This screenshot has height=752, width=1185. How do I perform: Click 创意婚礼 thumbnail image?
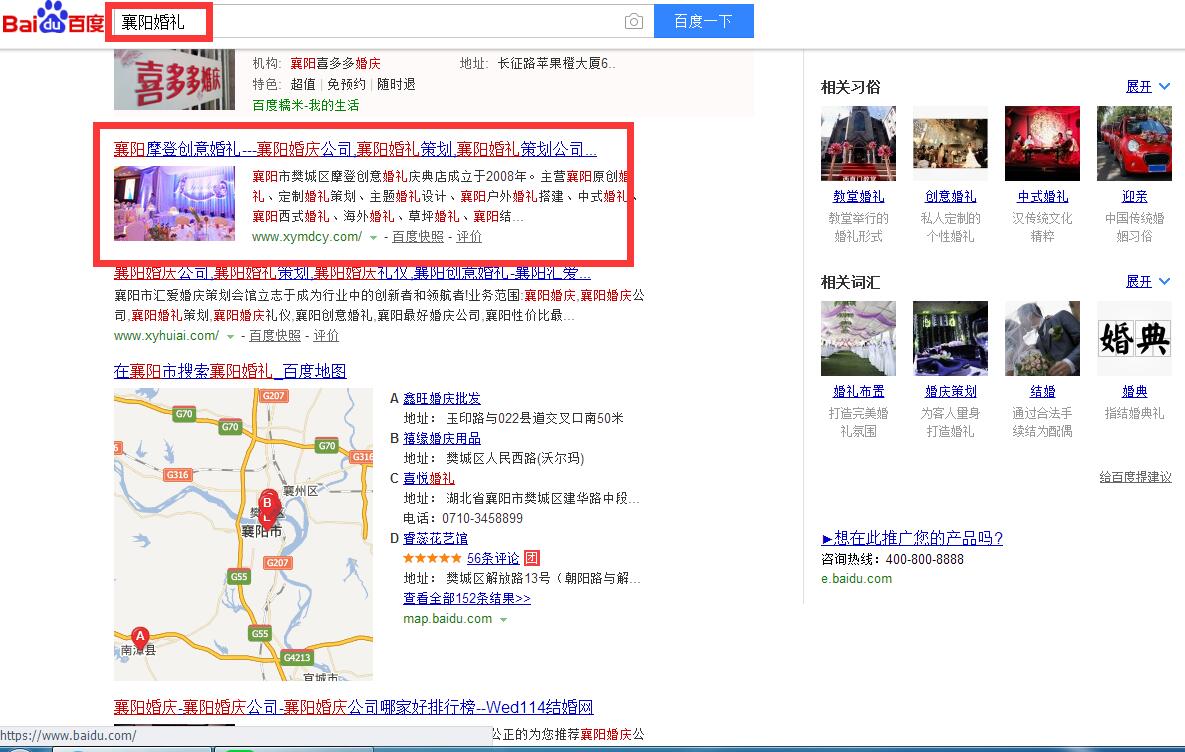[951, 143]
